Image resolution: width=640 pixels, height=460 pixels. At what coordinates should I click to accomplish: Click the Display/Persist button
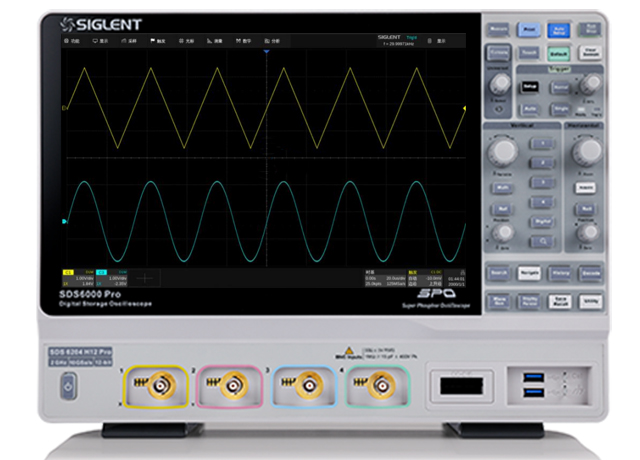pos(529,302)
